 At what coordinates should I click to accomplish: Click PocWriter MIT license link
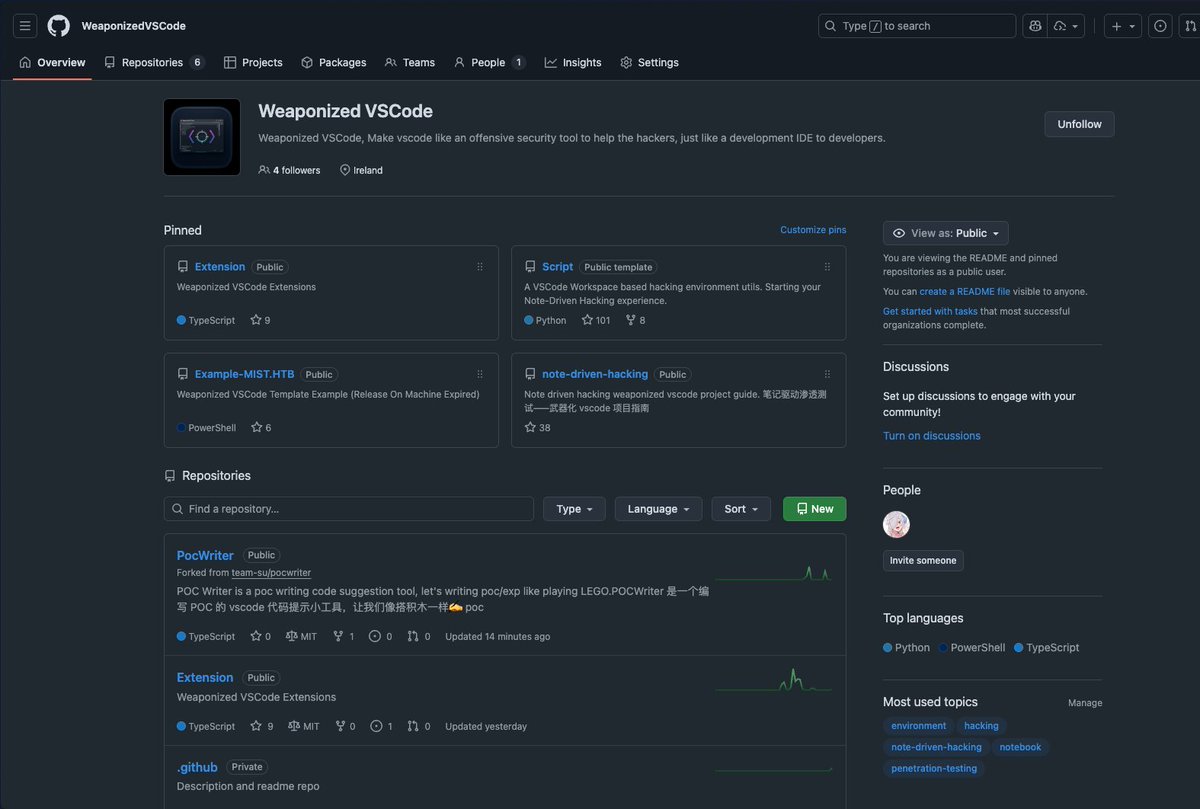pyautogui.click(x=302, y=636)
